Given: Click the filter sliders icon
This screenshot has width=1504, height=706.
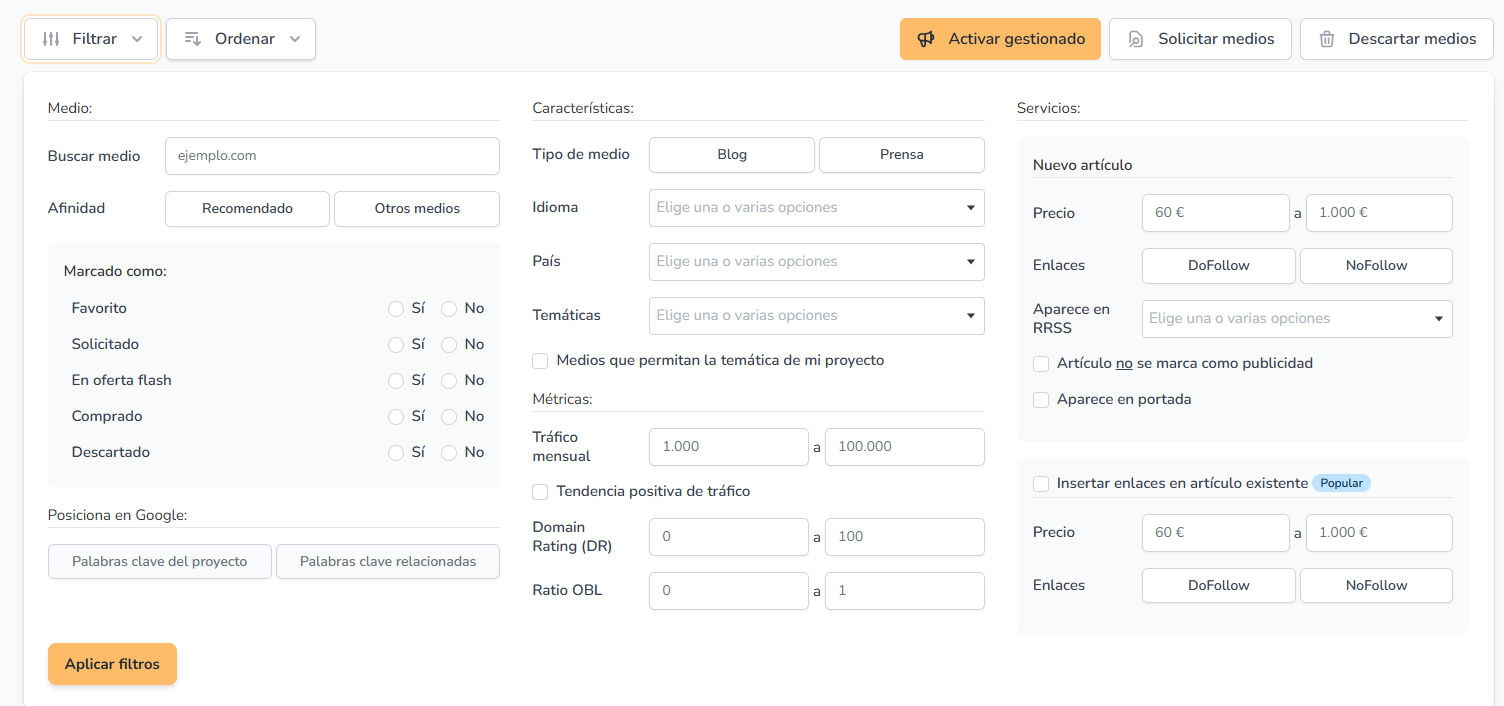Looking at the screenshot, I should pyautogui.click(x=51, y=39).
